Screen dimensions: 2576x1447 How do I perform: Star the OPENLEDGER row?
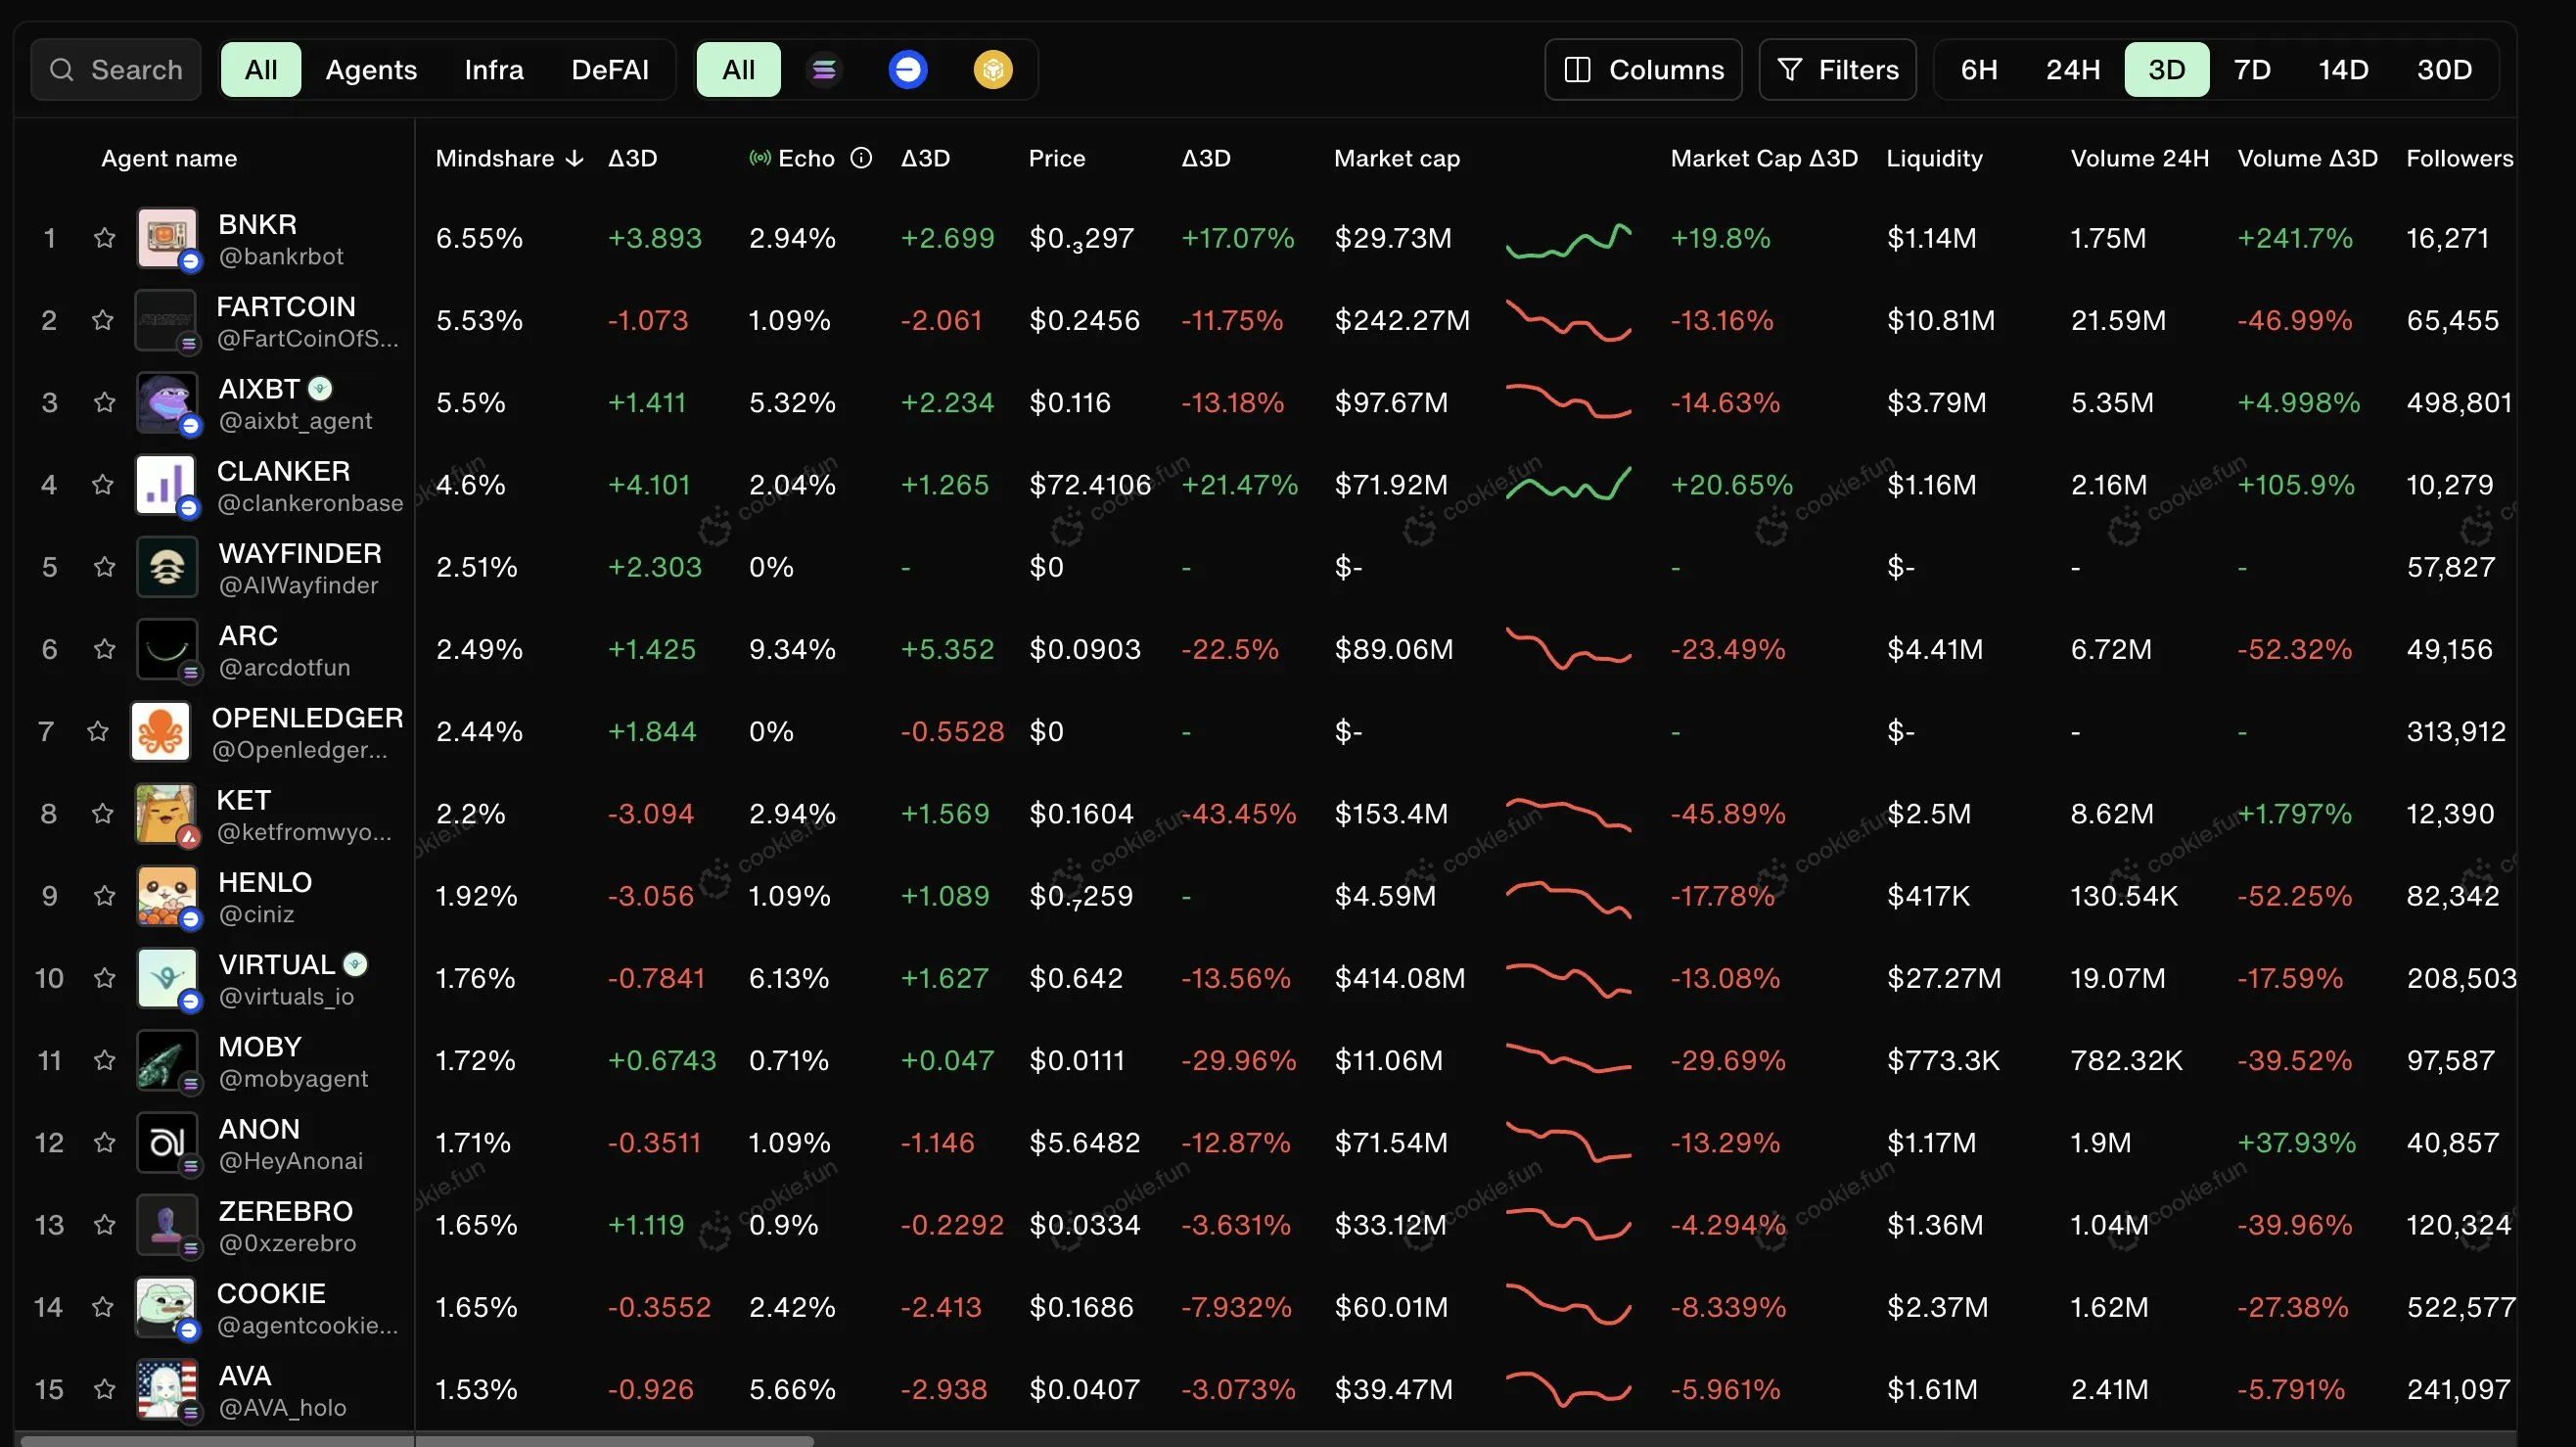point(97,731)
